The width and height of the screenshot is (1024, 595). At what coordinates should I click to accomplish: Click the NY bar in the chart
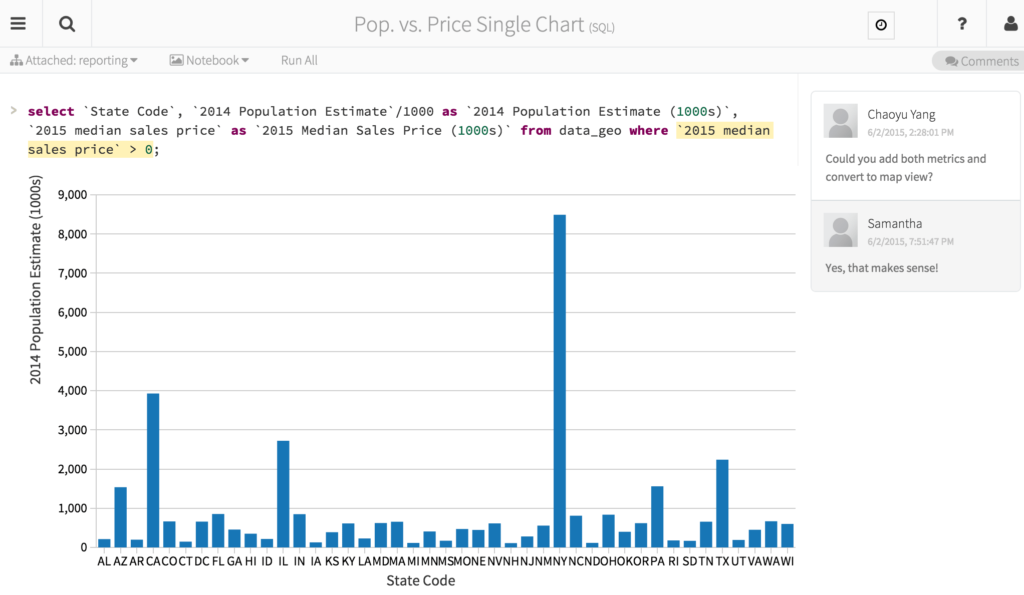tap(560, 380)
